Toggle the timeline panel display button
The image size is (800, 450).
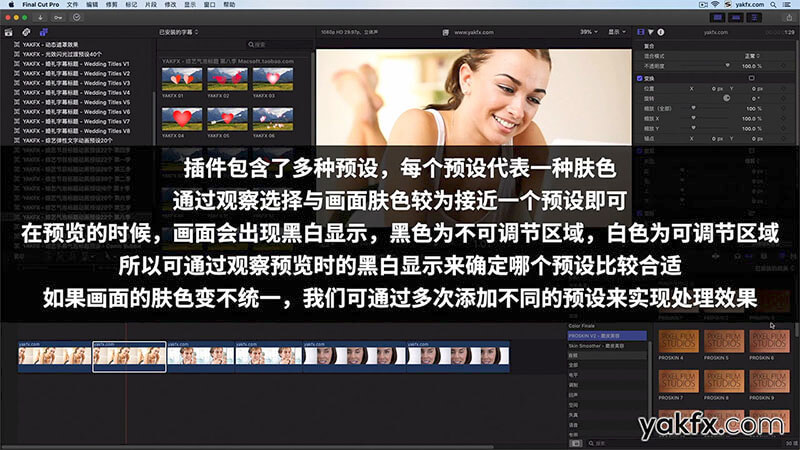tap(739, 18)
